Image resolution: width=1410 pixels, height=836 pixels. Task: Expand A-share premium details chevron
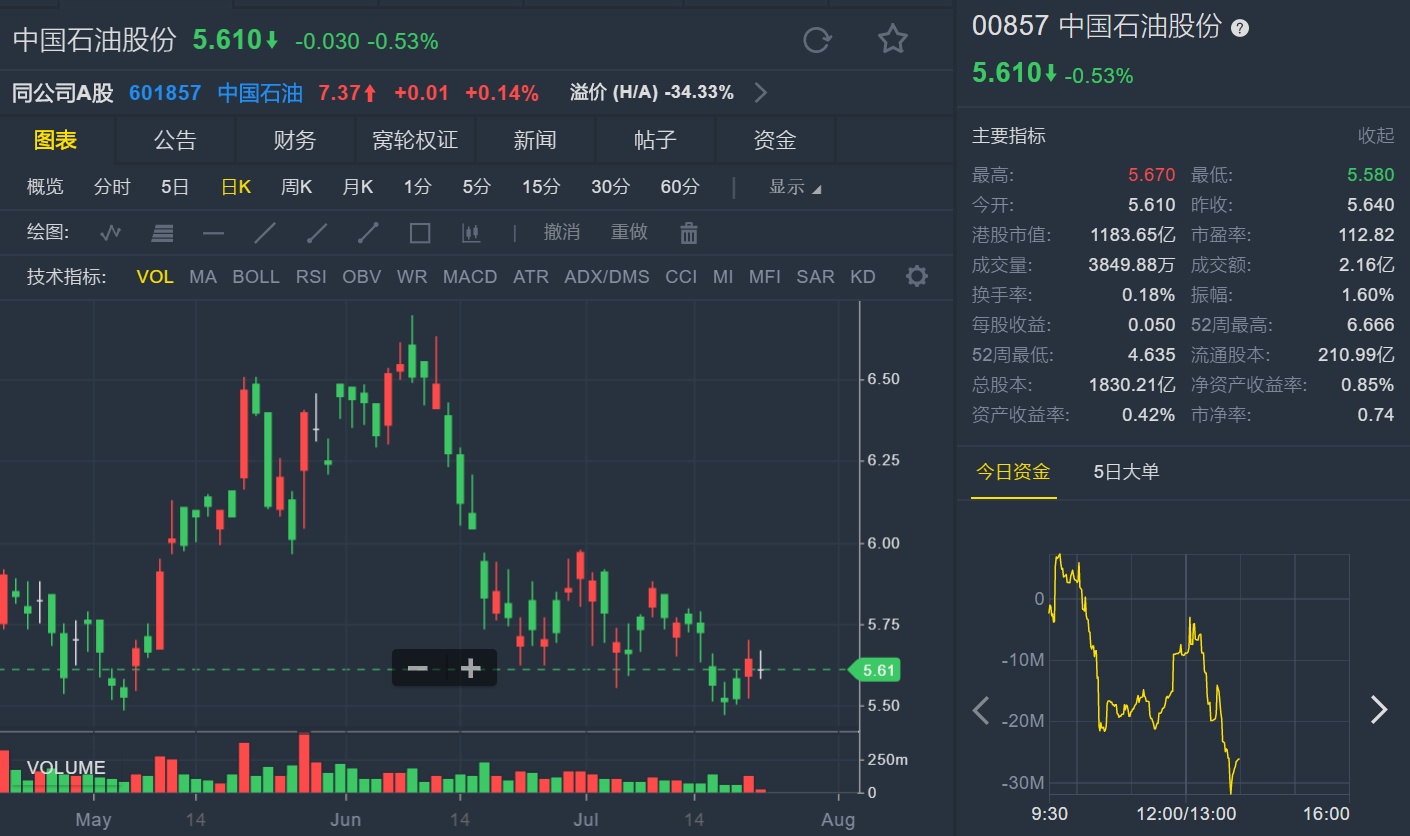761,93
